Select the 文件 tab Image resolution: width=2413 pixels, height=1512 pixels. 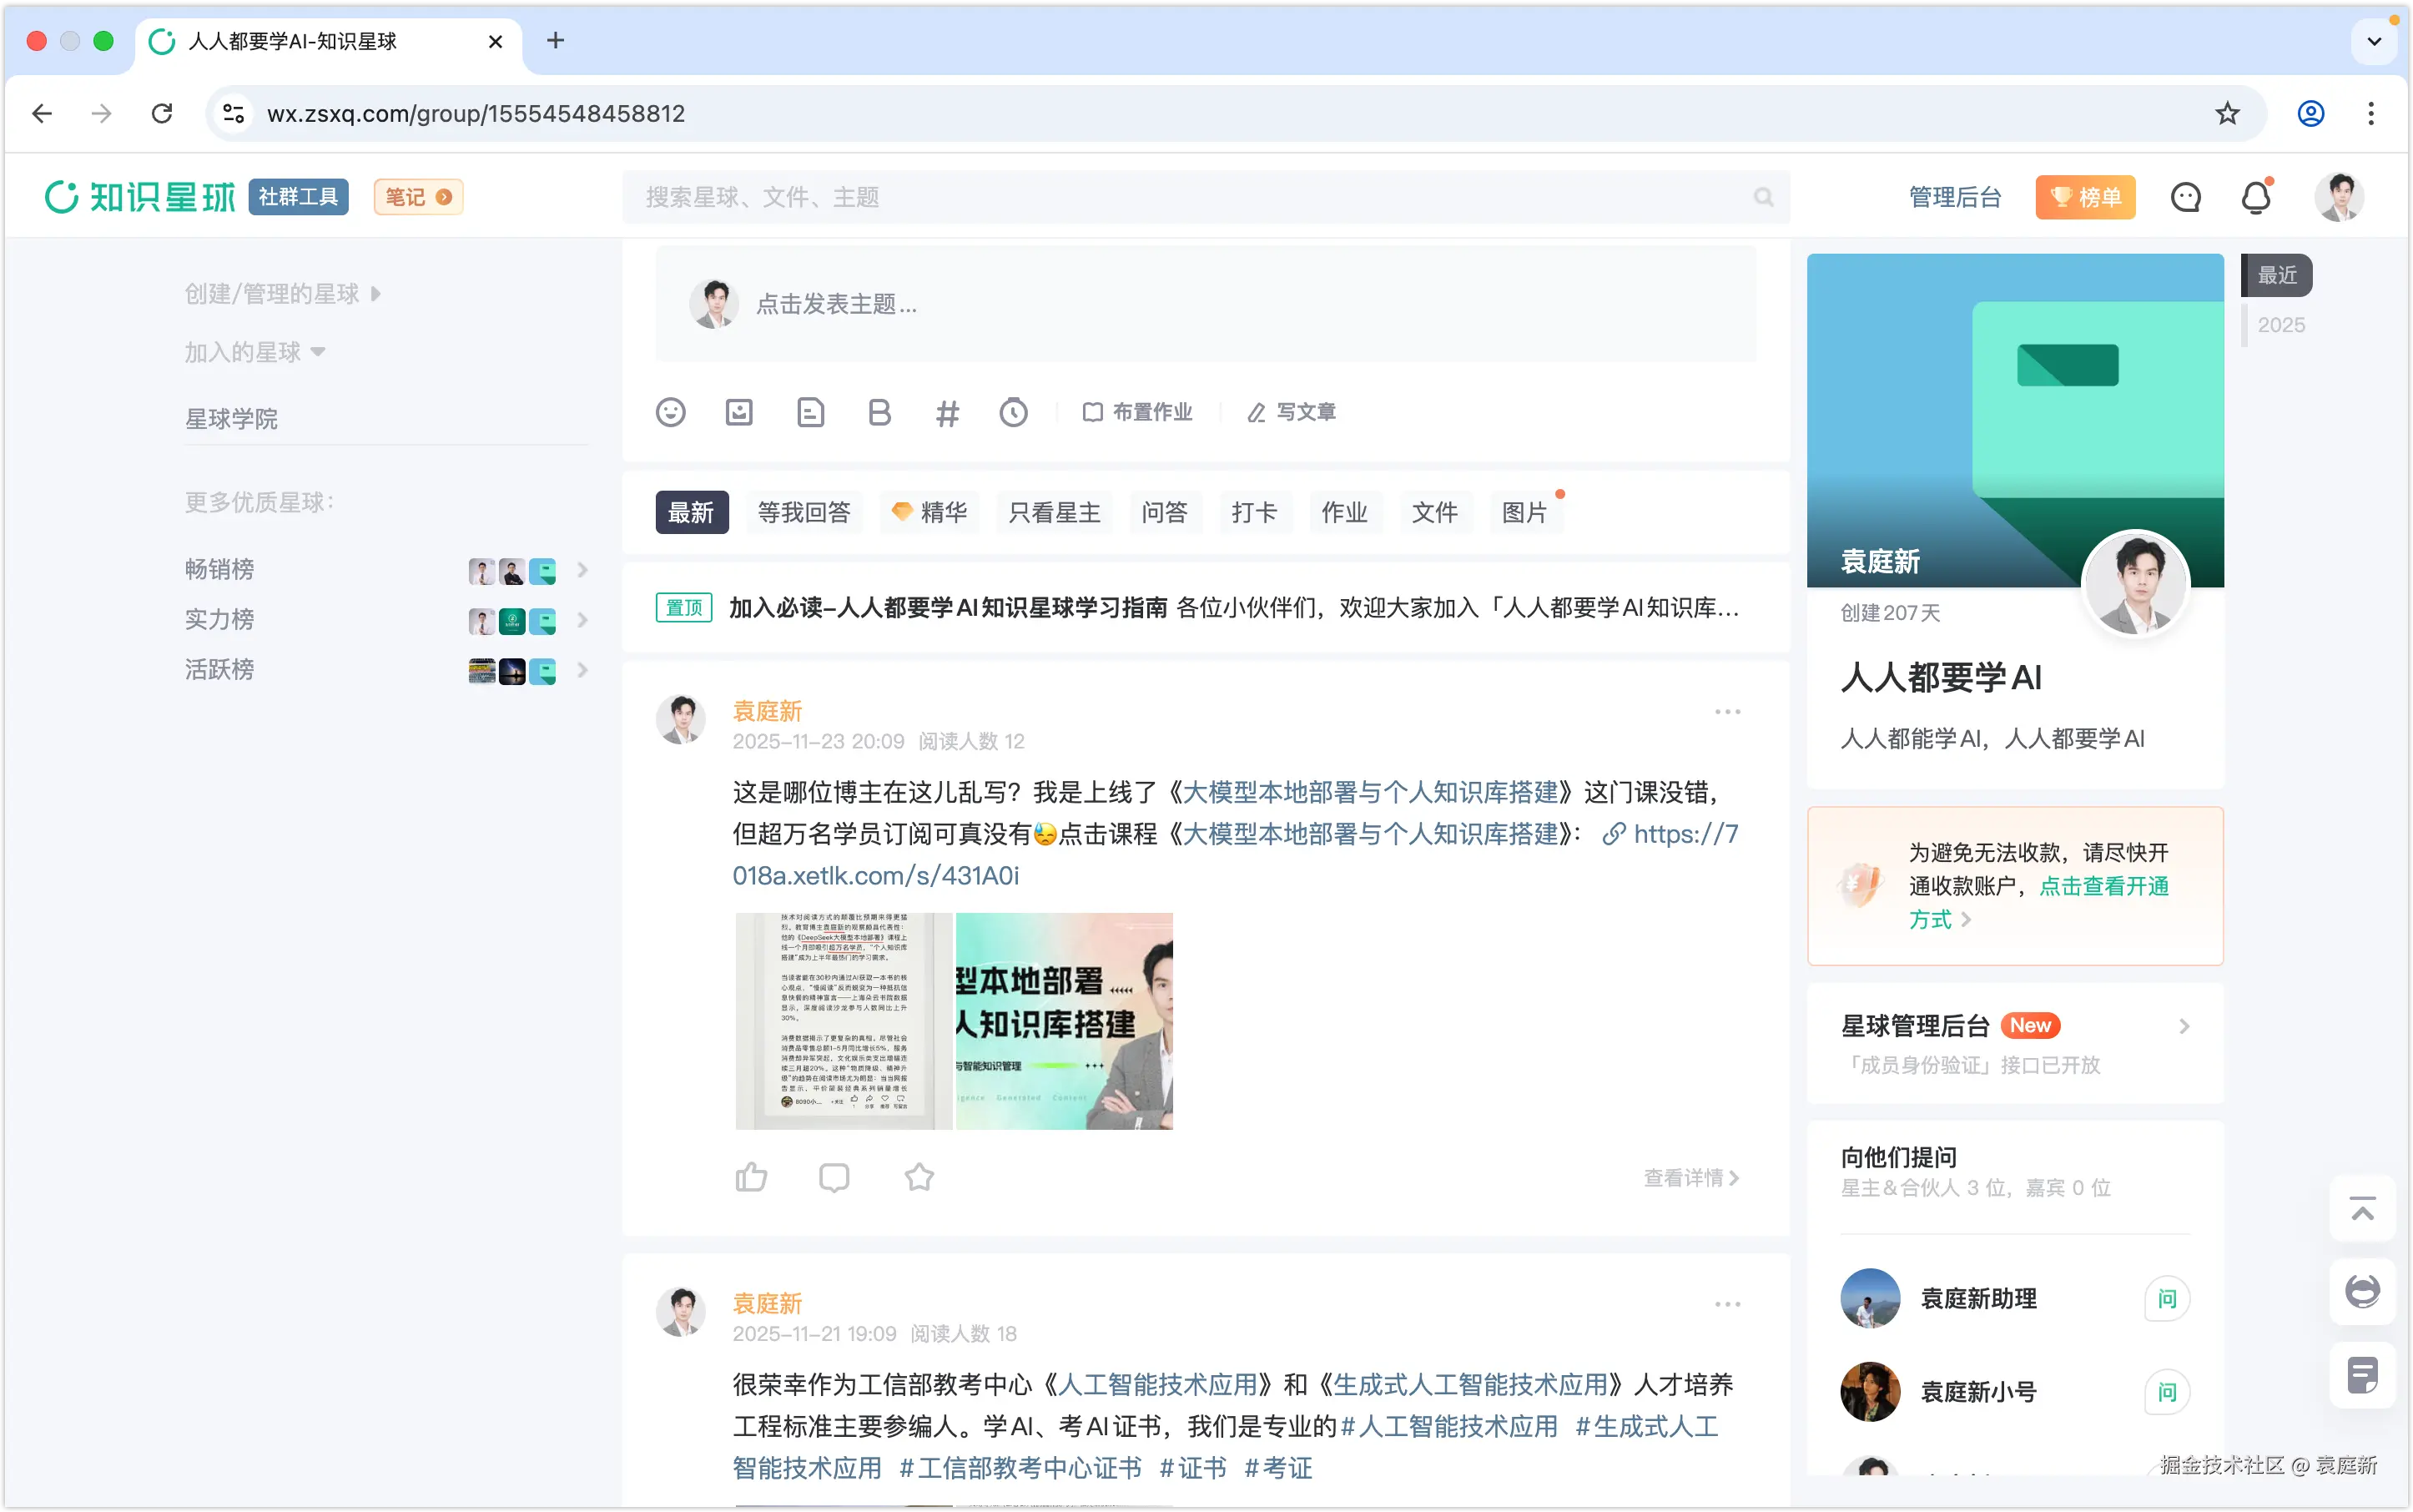tap(1434, 512)
